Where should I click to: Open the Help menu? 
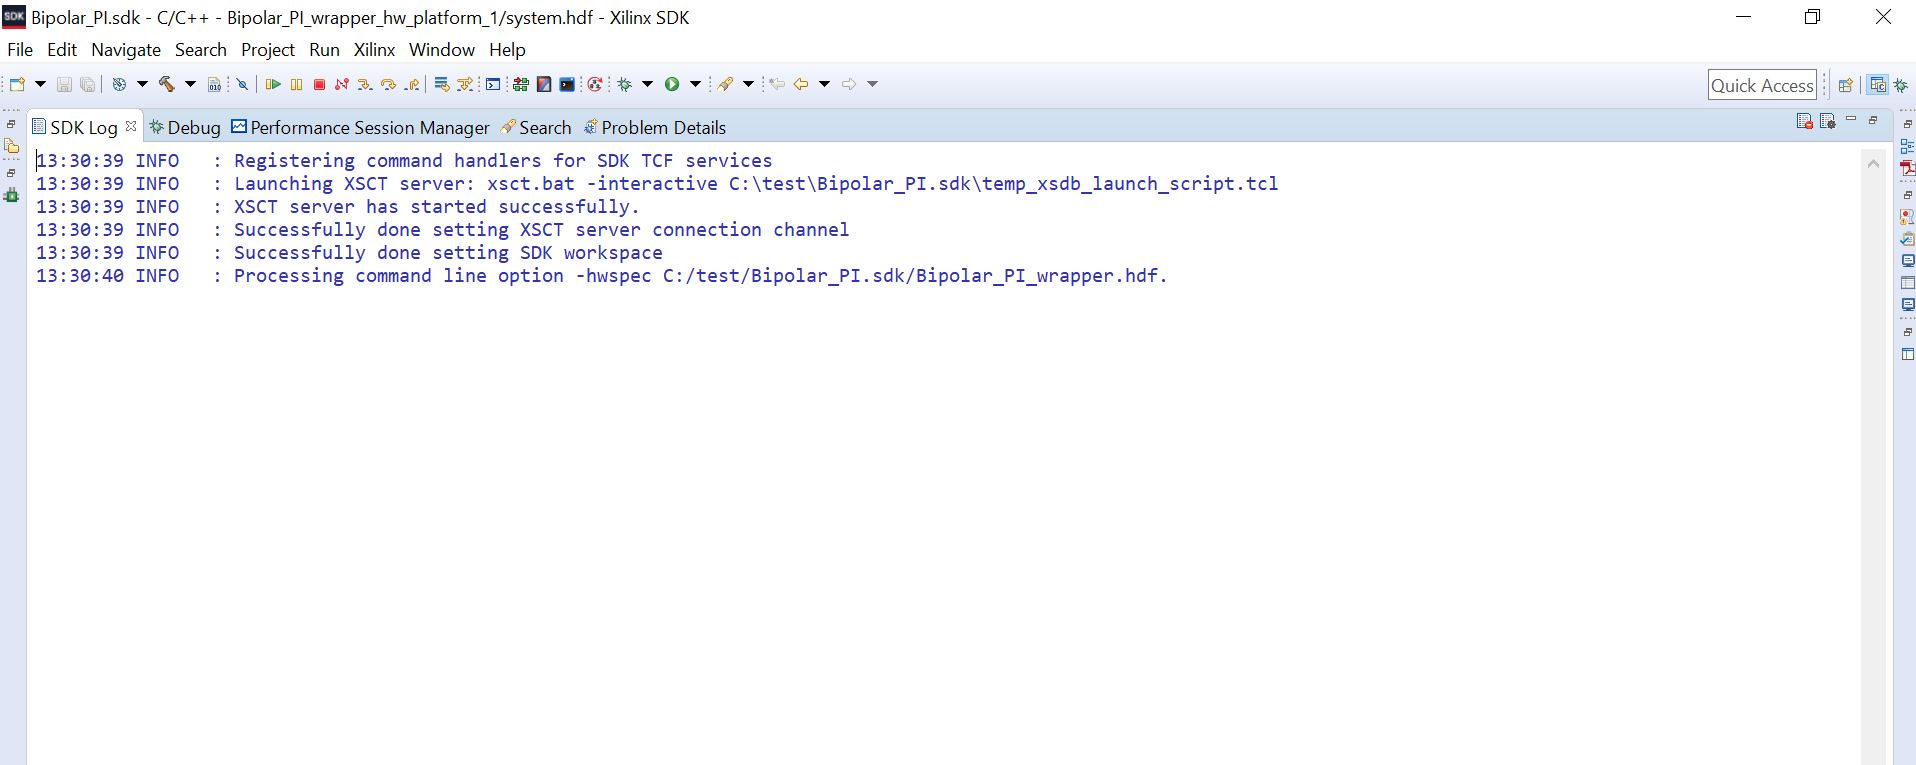tap(507, 50)
